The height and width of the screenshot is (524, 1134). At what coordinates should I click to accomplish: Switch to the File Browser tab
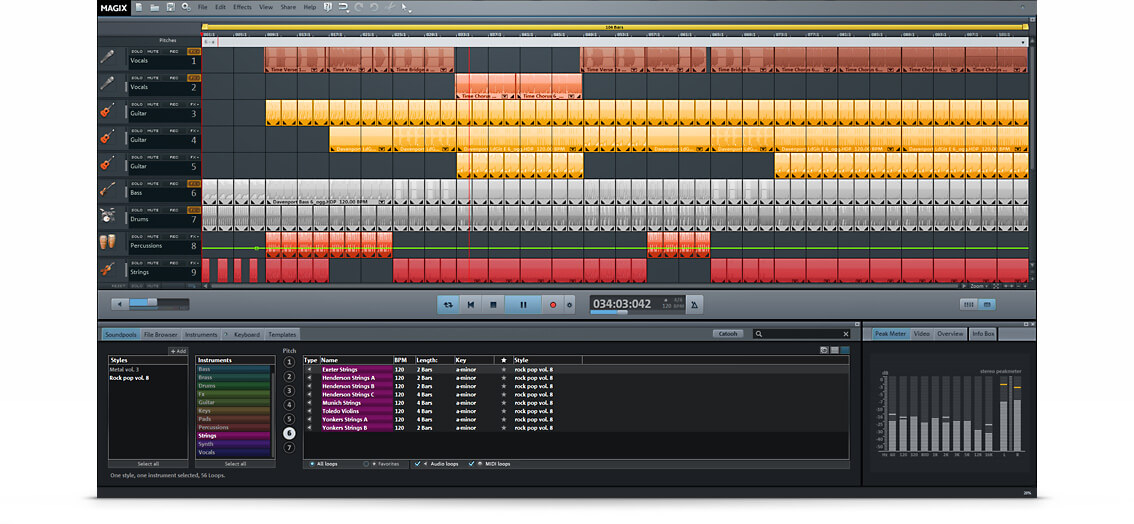tap(161, 335)
